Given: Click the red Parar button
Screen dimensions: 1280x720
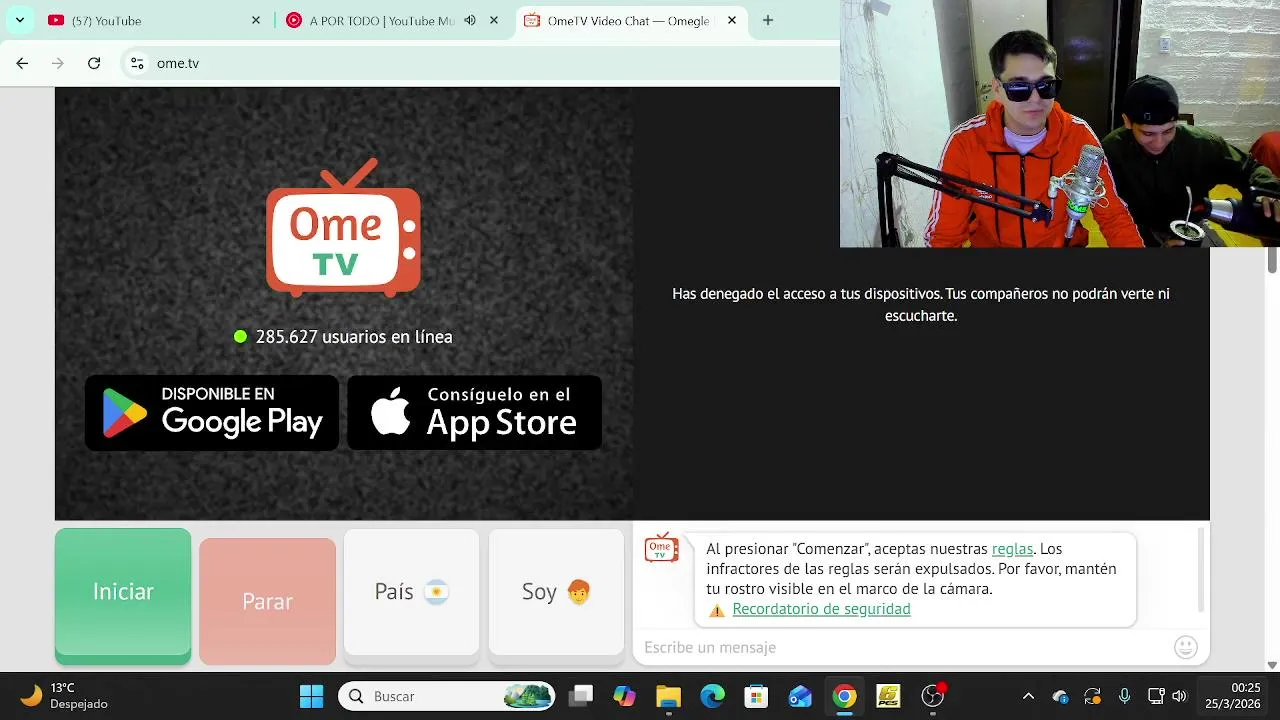Looking at the screenshot, I should tap(267, 601).
